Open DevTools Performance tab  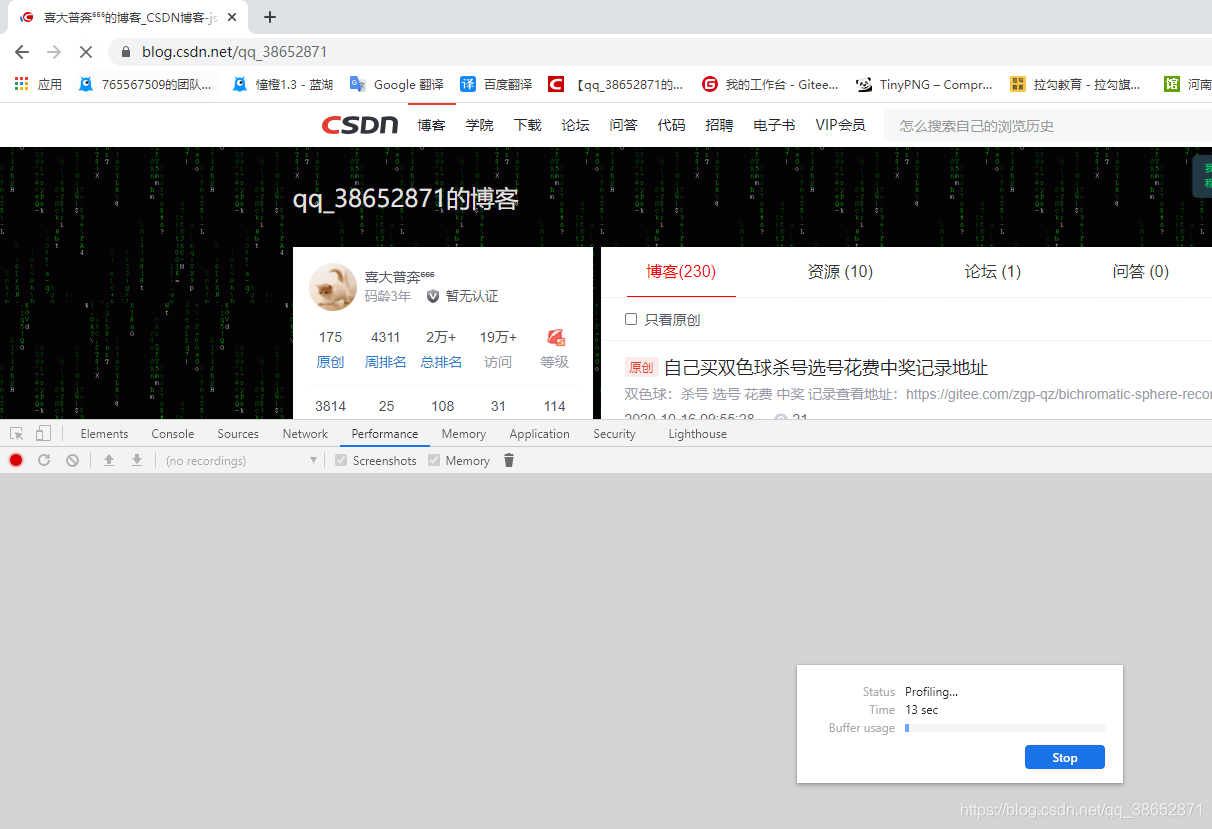click(x=385, y=434)
